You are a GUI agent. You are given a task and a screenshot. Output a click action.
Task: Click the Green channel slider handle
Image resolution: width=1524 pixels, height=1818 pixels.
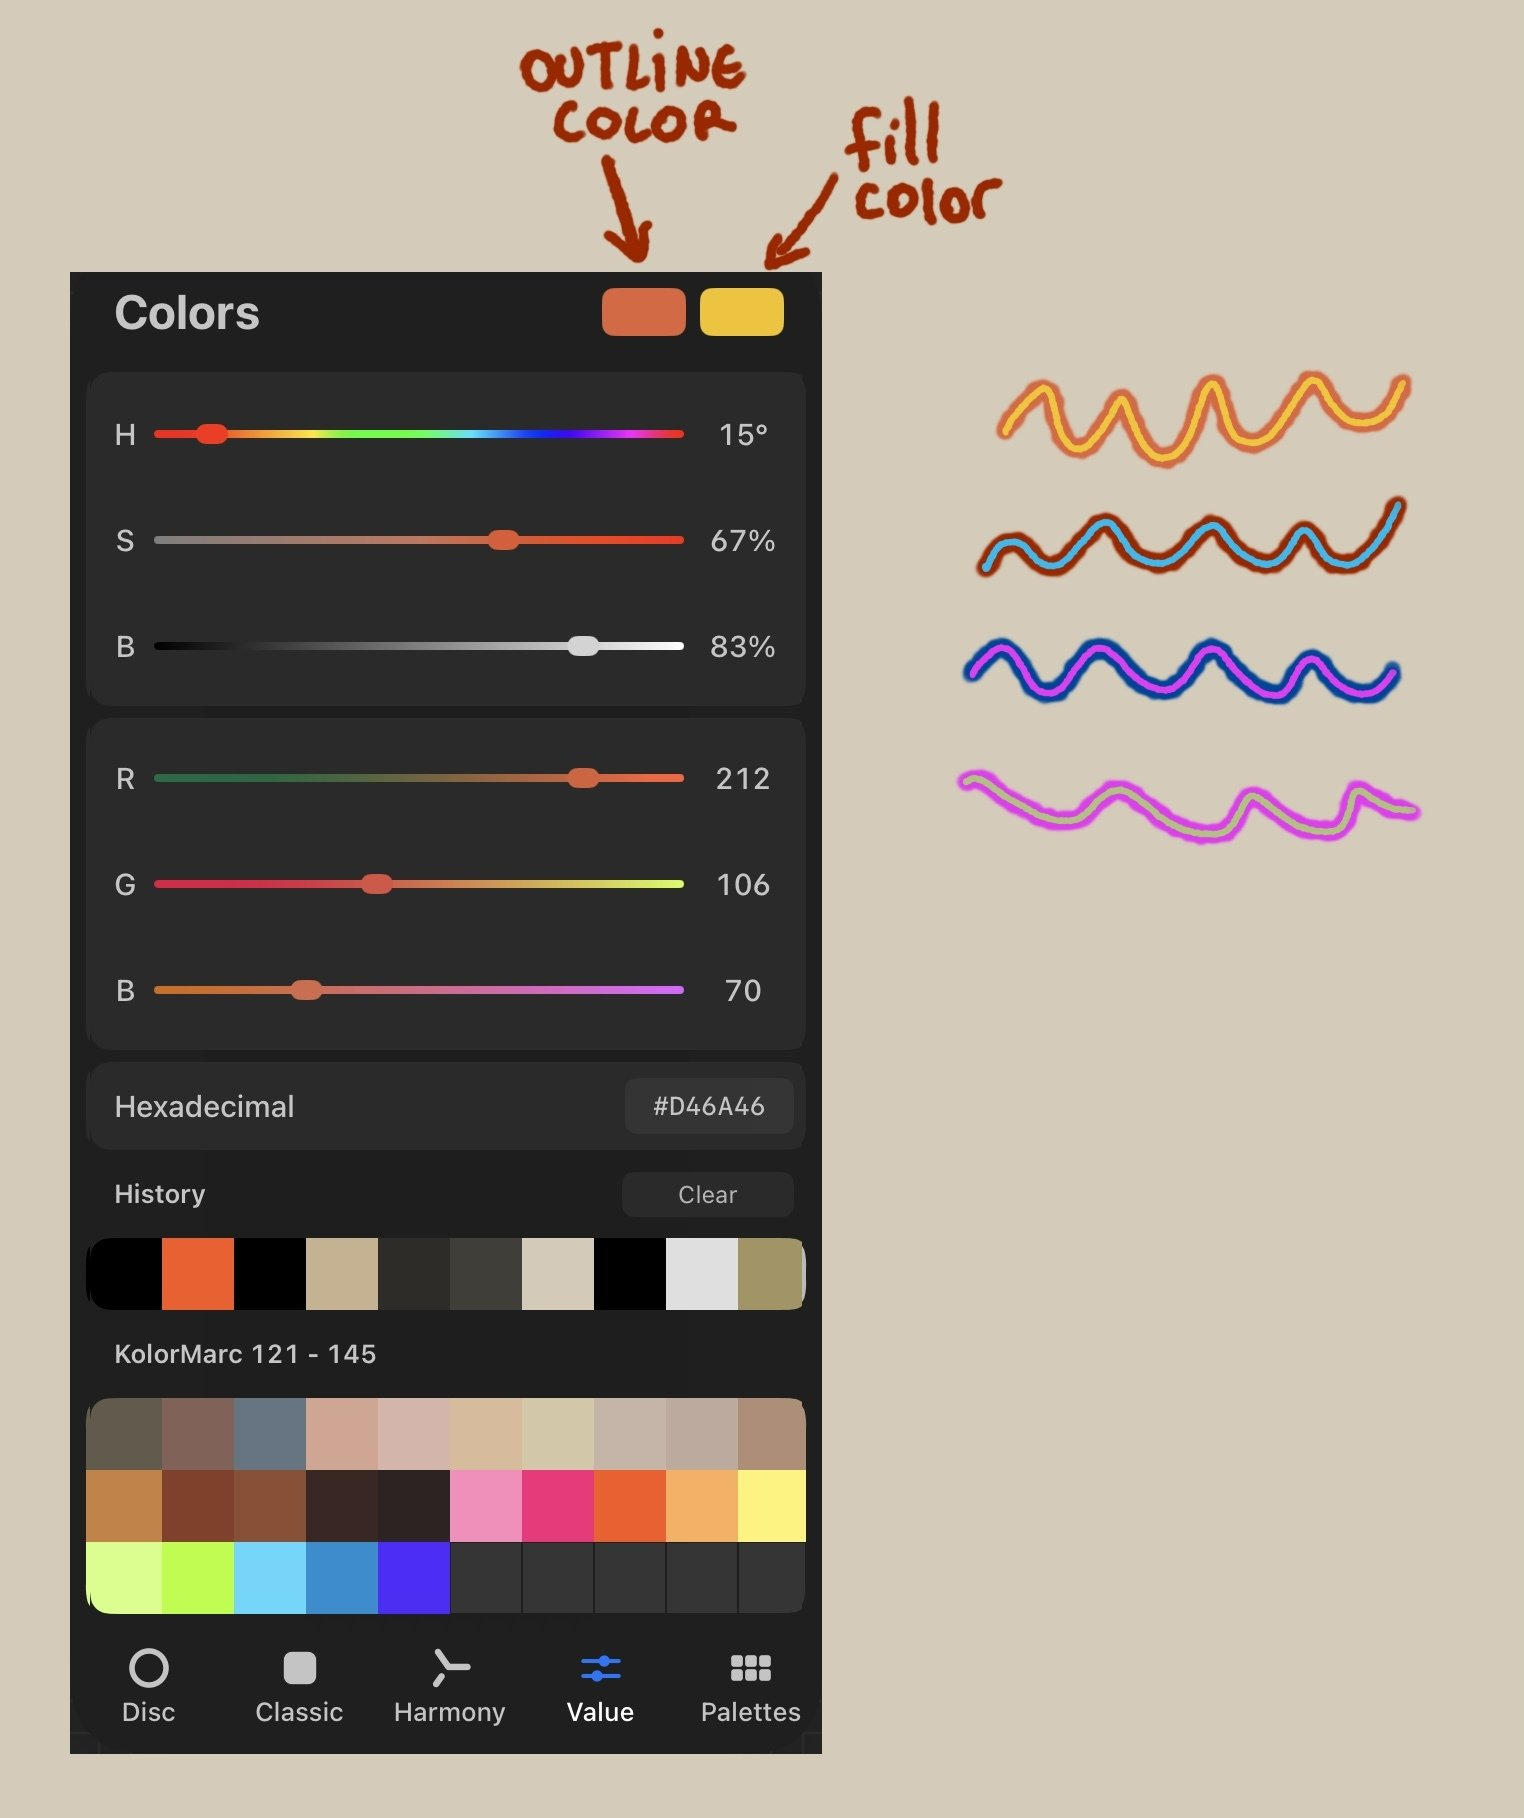(x=376, y=884)
